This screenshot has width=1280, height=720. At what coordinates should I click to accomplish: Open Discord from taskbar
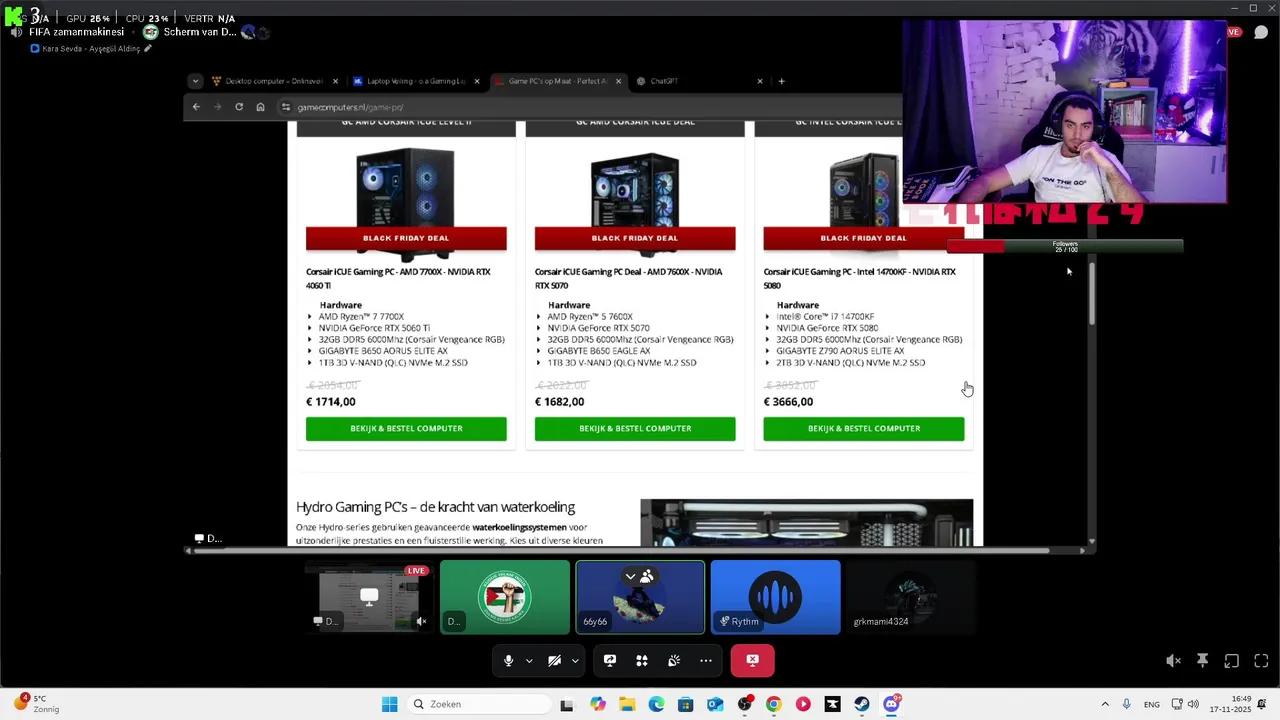point(891,704)
